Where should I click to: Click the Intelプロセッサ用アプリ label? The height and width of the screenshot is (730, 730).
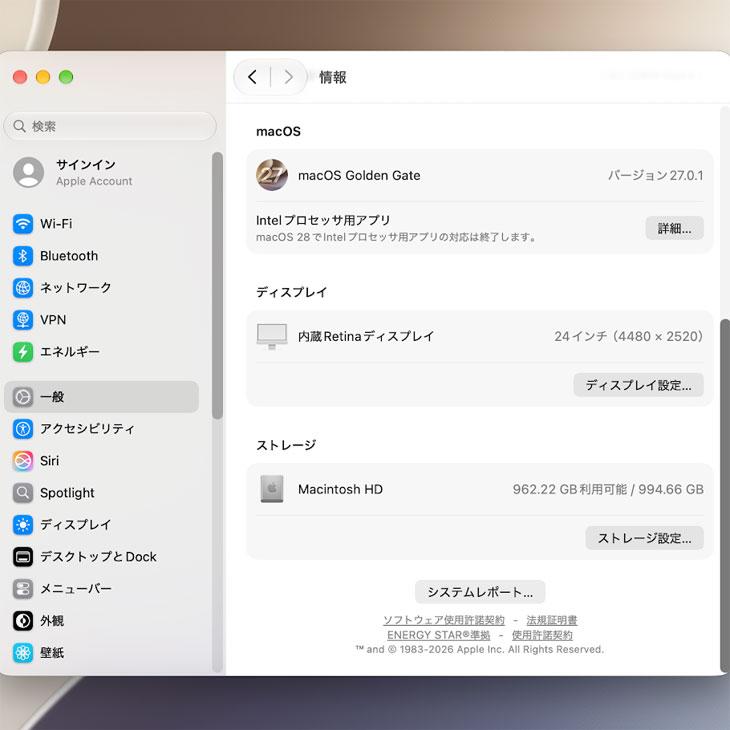[x=323, y=220]
